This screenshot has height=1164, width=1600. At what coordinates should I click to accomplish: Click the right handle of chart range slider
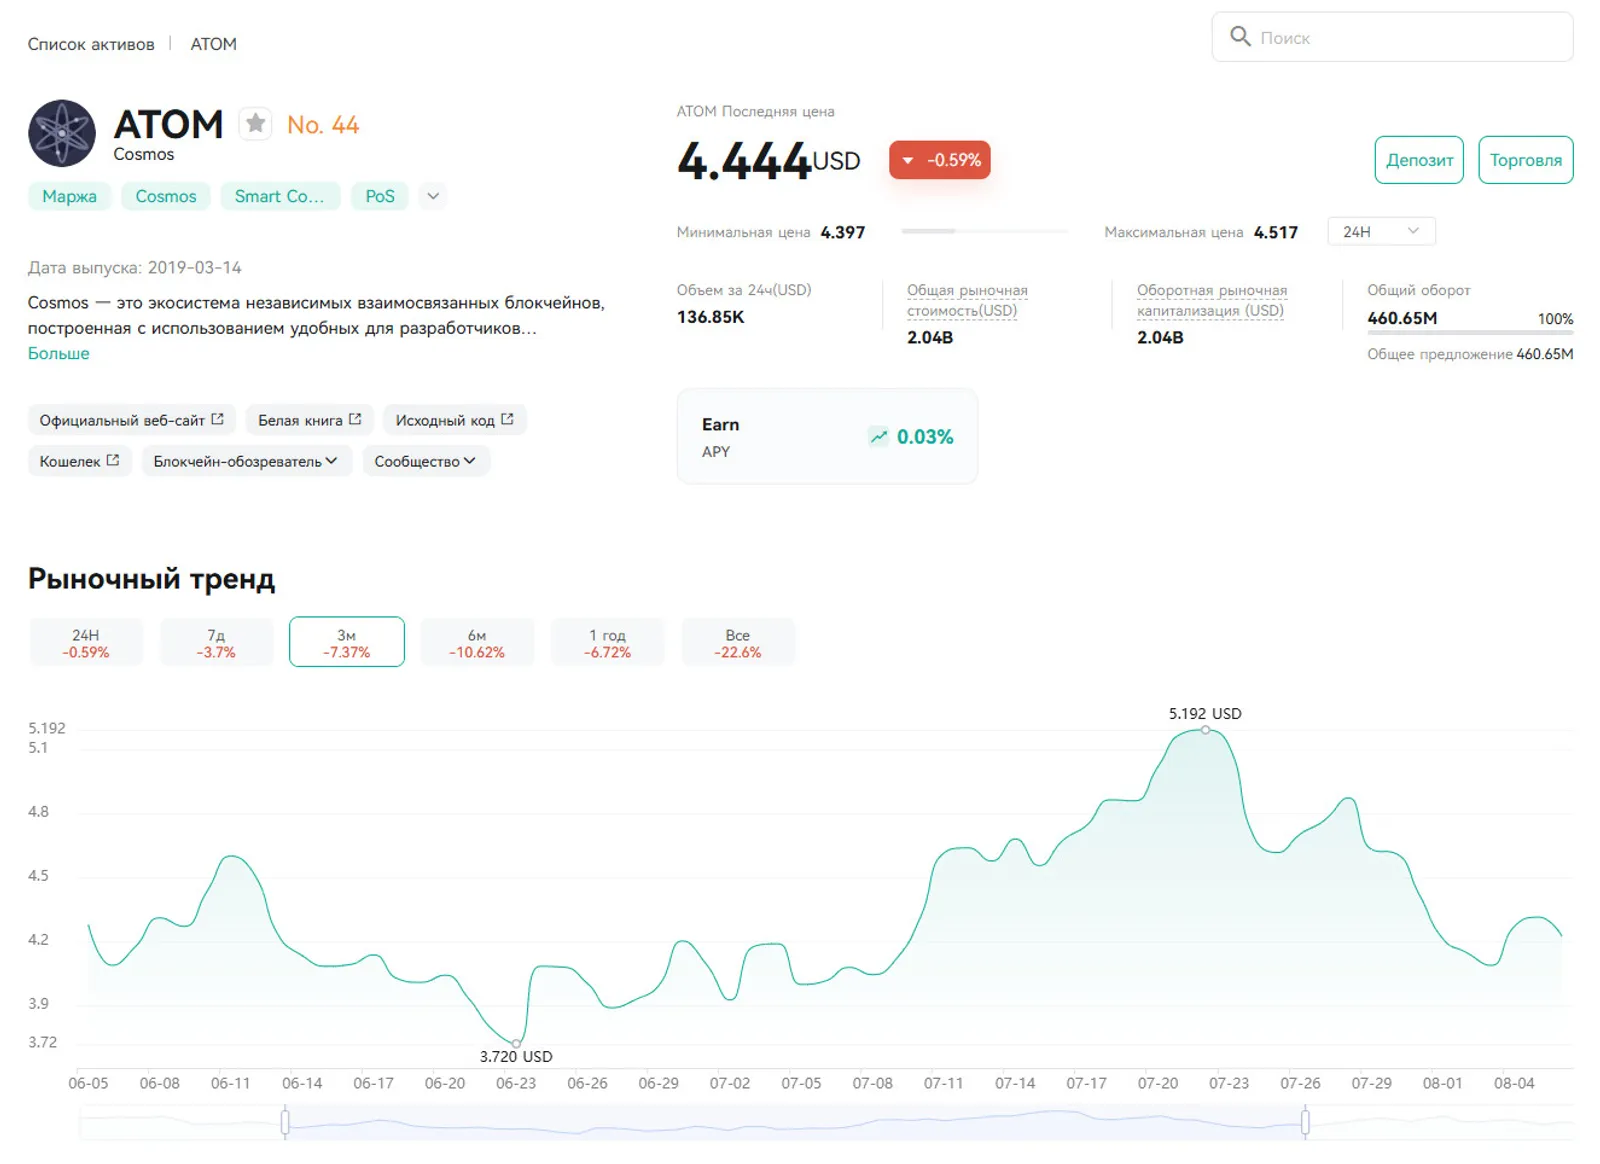[1305, 1122]
